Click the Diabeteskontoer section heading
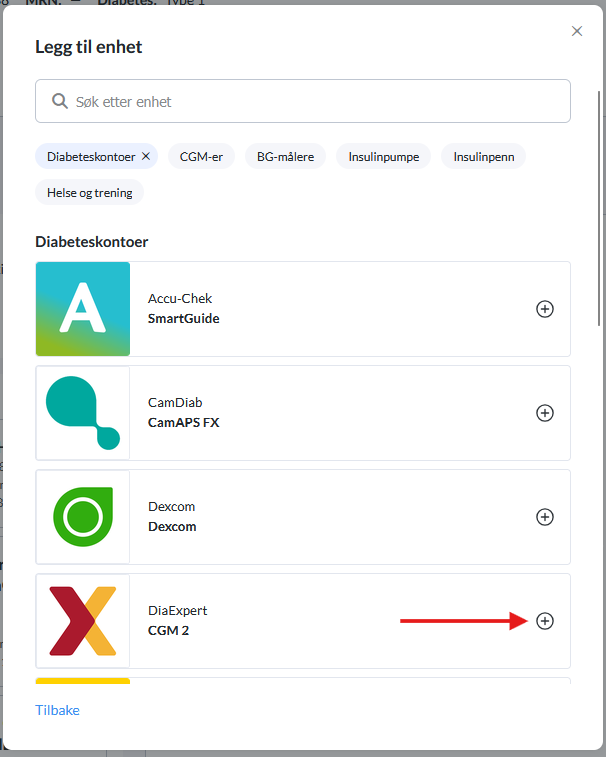This screenshot has height=757, width=606. coord(92,242)
